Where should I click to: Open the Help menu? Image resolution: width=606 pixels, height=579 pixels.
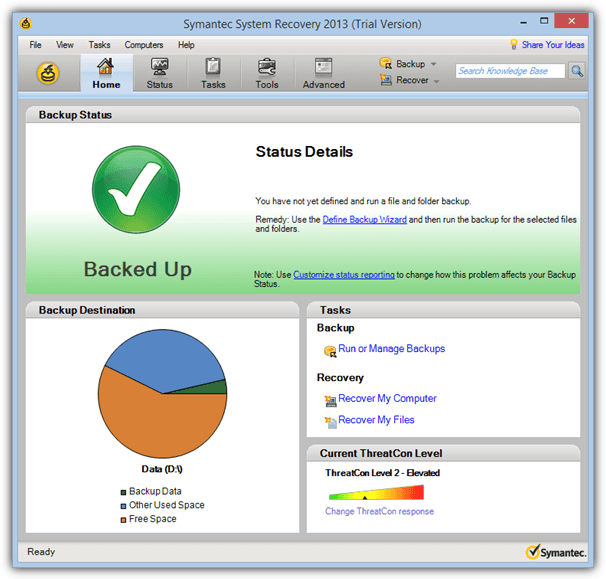(186, 45)
